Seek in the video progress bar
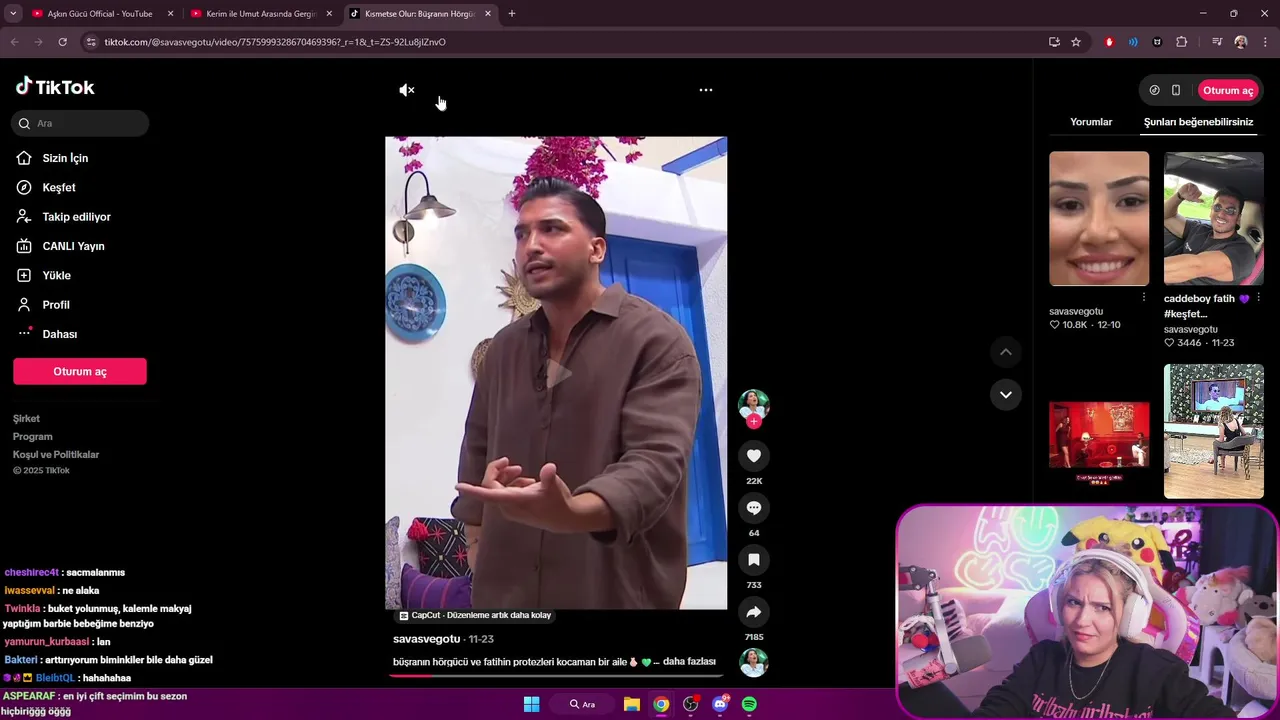Viewport: 1280px width, 720px height. [556, 675]
